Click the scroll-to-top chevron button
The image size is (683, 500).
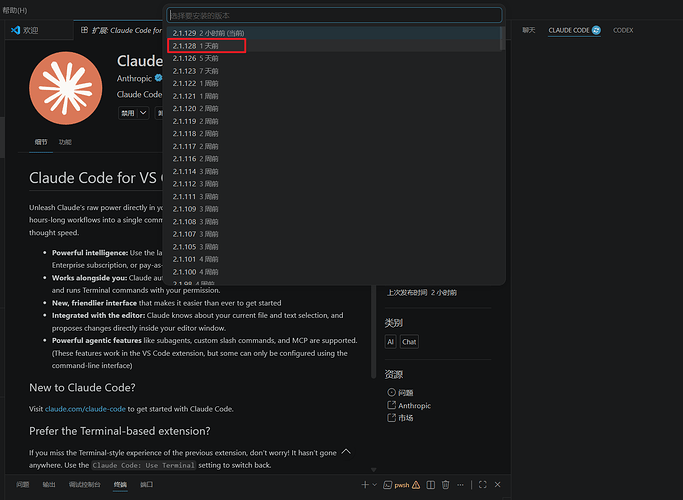(346, 452)
